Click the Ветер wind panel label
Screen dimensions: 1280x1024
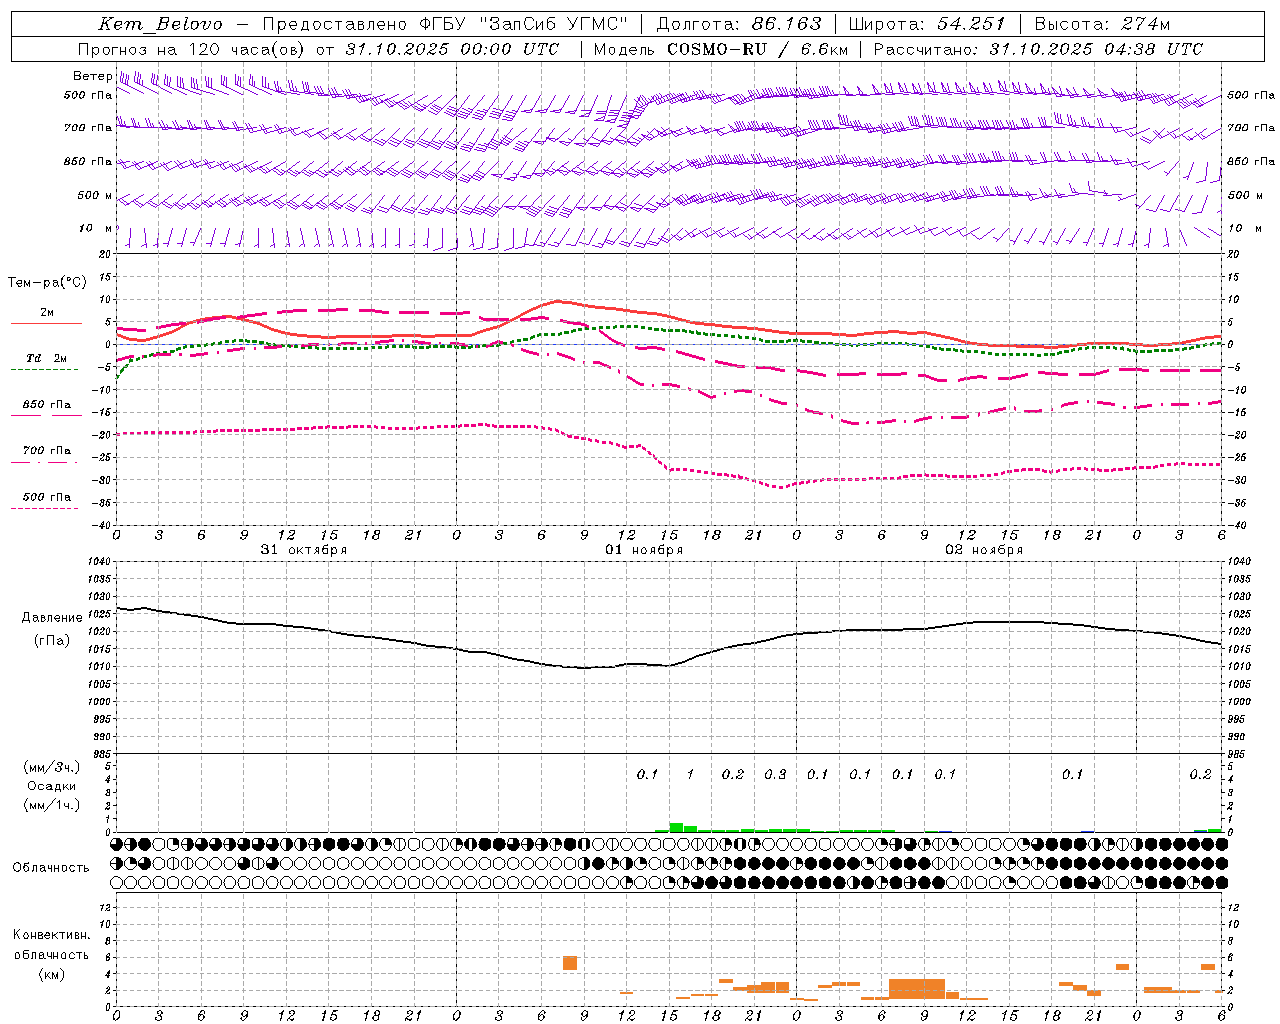[x=93, y=76]
